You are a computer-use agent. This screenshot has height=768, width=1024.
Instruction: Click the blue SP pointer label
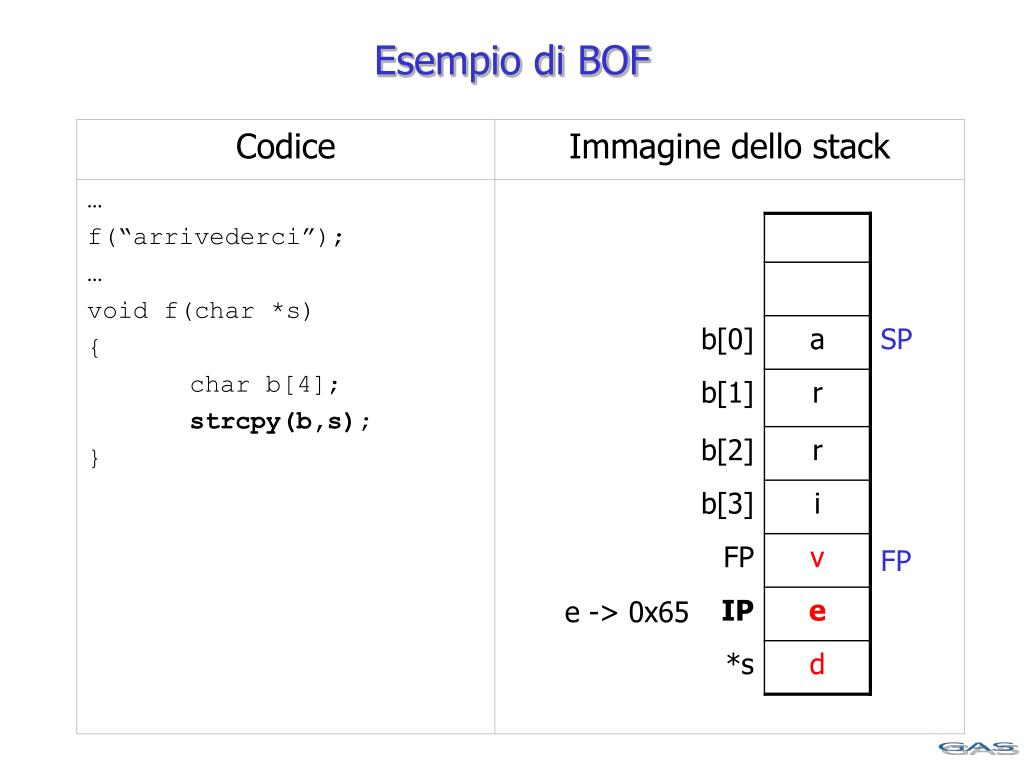pos(896,340)
